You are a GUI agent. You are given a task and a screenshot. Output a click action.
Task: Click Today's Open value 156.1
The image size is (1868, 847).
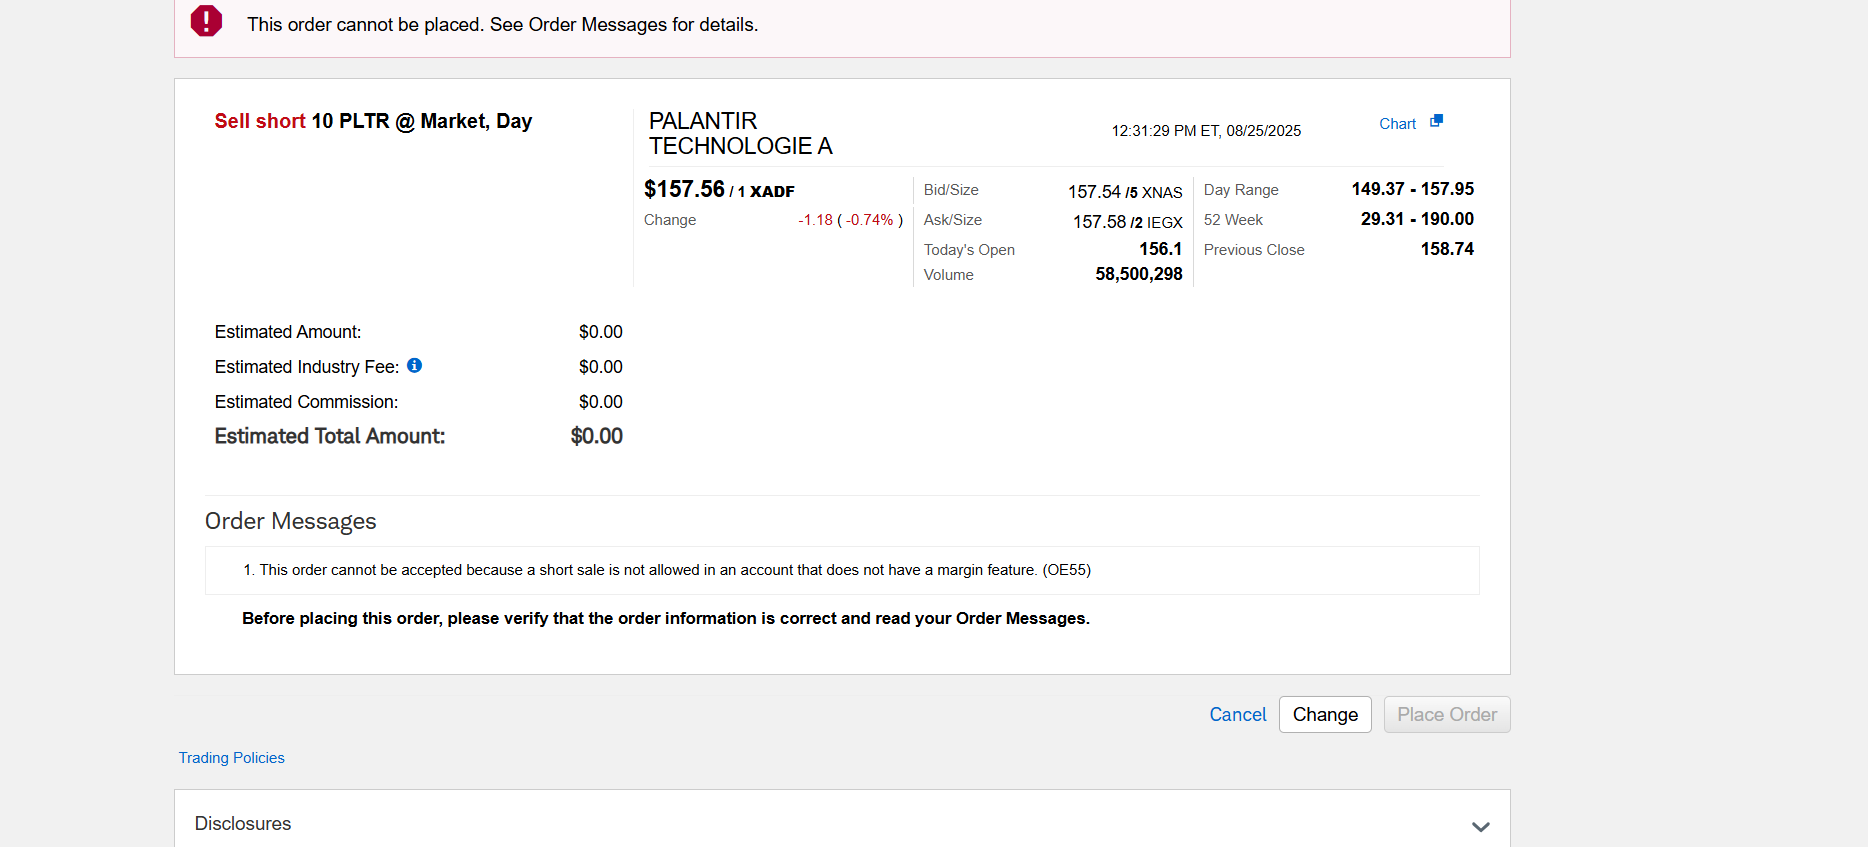[1160, 249]
